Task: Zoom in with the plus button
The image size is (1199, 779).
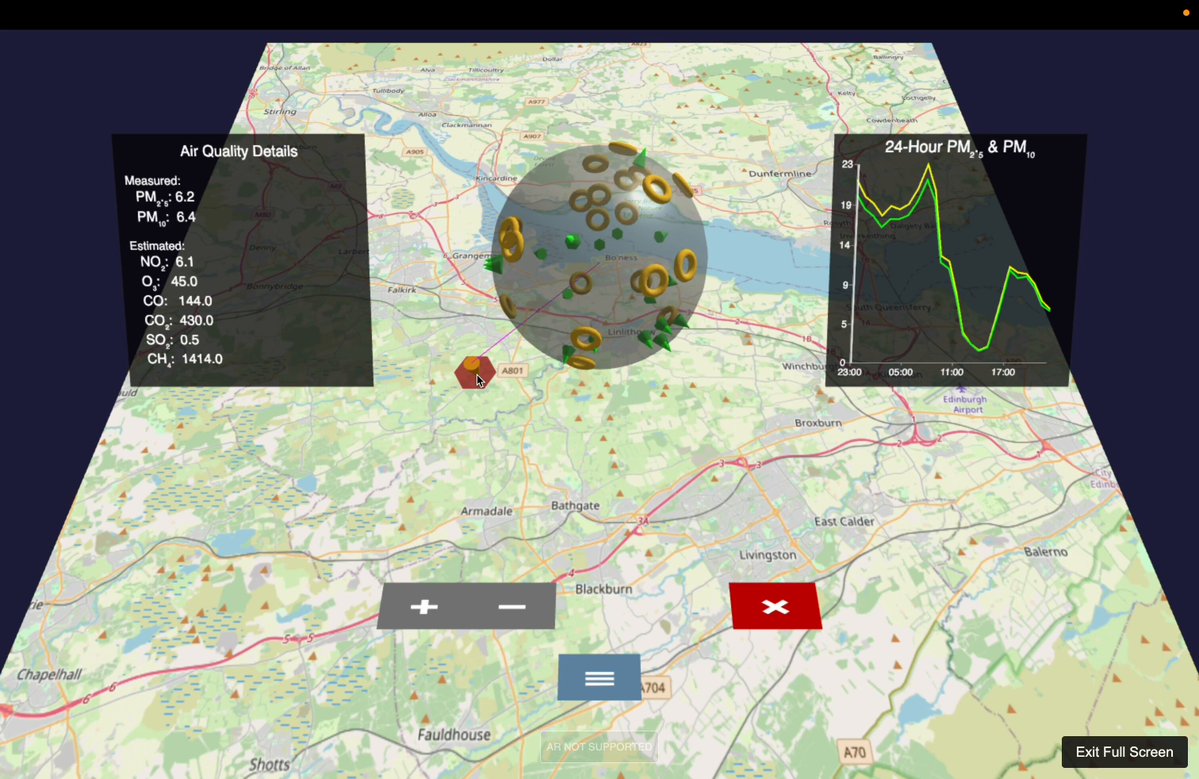Action: 424,607
